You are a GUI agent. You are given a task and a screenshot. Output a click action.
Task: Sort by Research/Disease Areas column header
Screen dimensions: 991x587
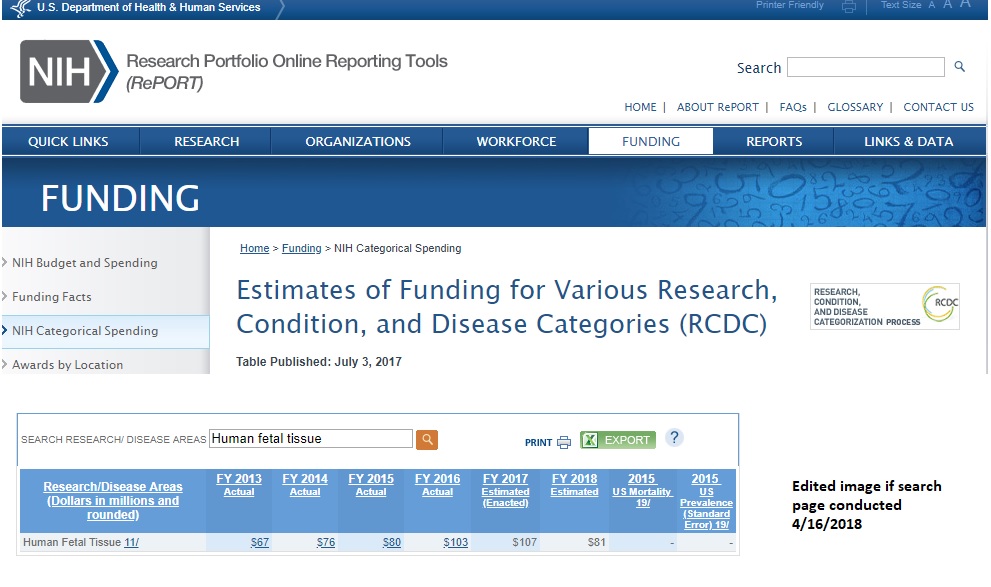point(112,500)
